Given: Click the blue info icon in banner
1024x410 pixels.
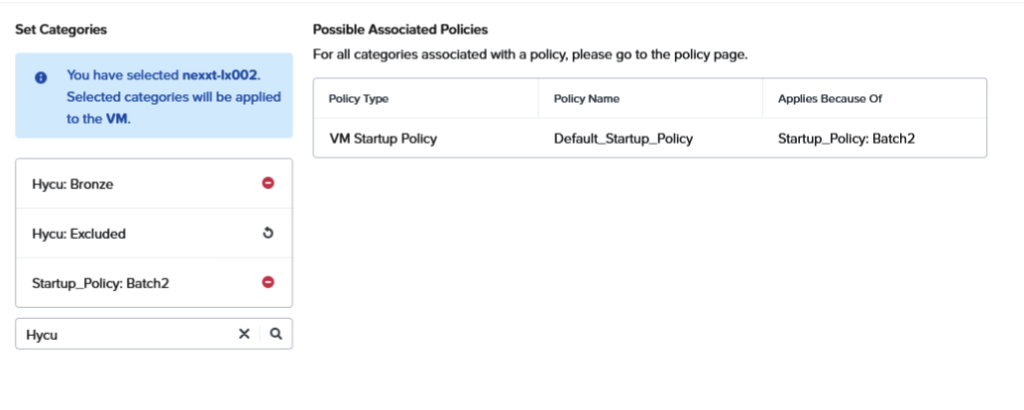Looking at the screenshot, I should pyautogui.click(x=41, y=77).
